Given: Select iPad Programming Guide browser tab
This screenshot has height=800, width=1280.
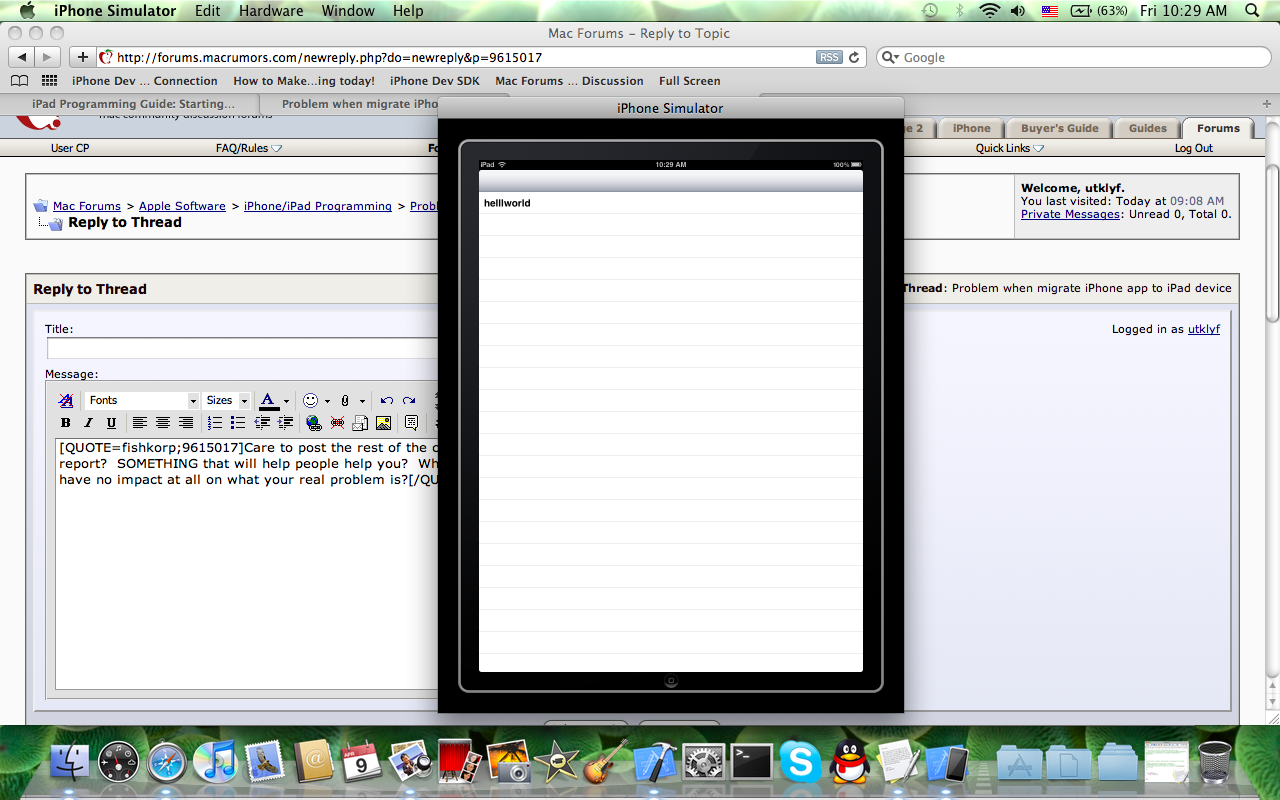Looking at the screenshot, I should click(132, 104).
